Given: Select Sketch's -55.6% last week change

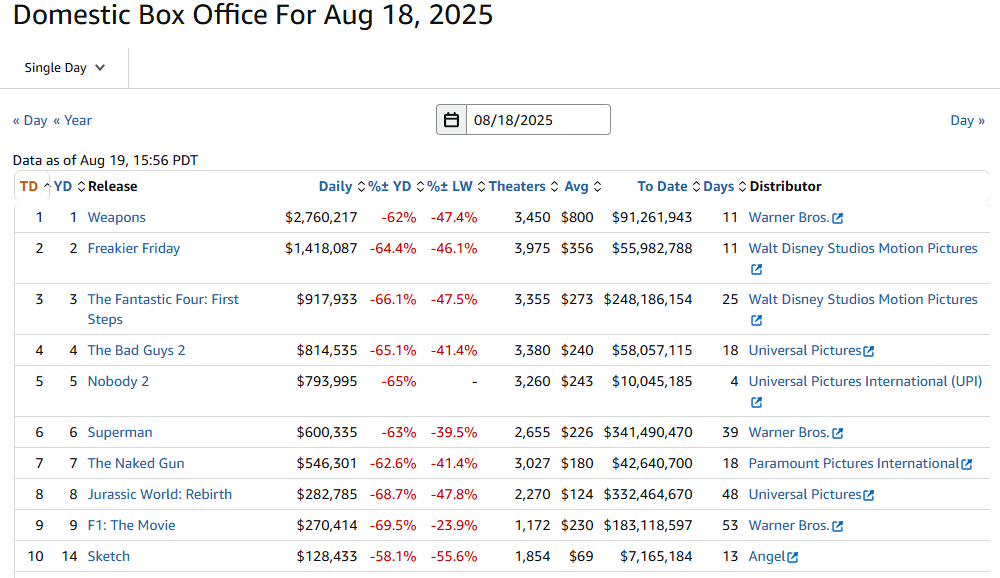Looking at the screenshot, I should (x=454, y=556).
